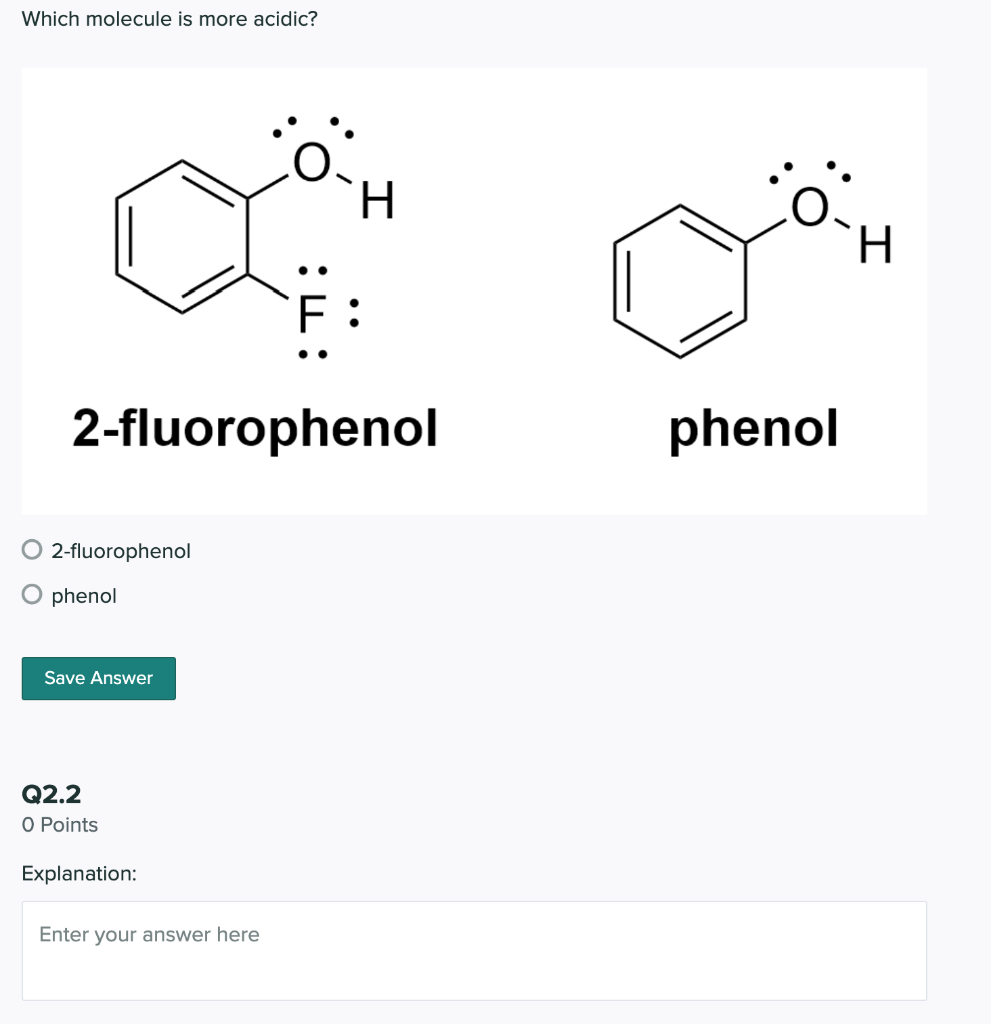Screen dimensions: 991x1024
Task: Click the 0 Points indicator
Action: click(60, 825)
